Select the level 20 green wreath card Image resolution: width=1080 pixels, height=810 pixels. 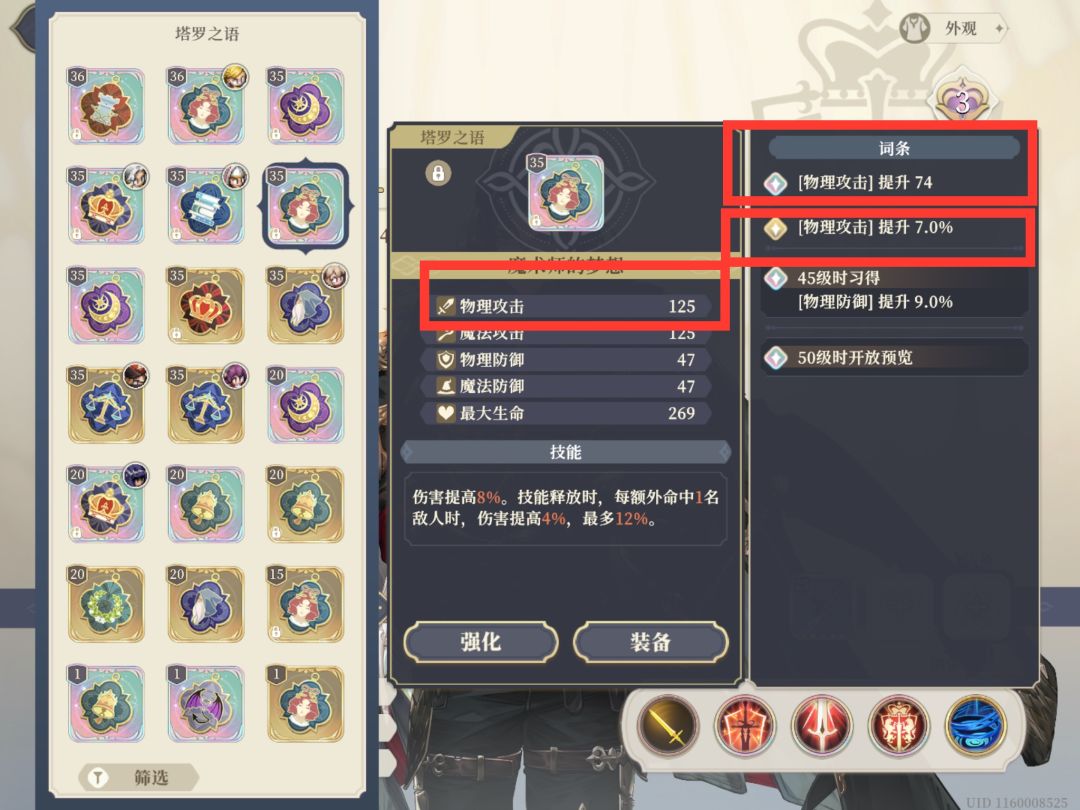106,604
